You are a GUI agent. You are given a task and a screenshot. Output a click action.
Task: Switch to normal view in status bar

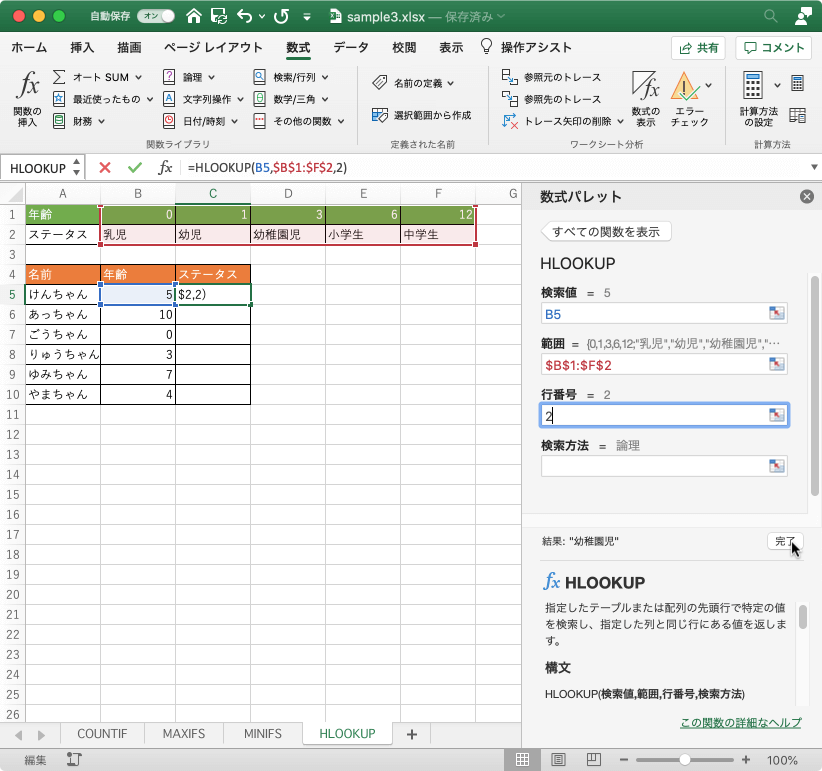point(522,759)
